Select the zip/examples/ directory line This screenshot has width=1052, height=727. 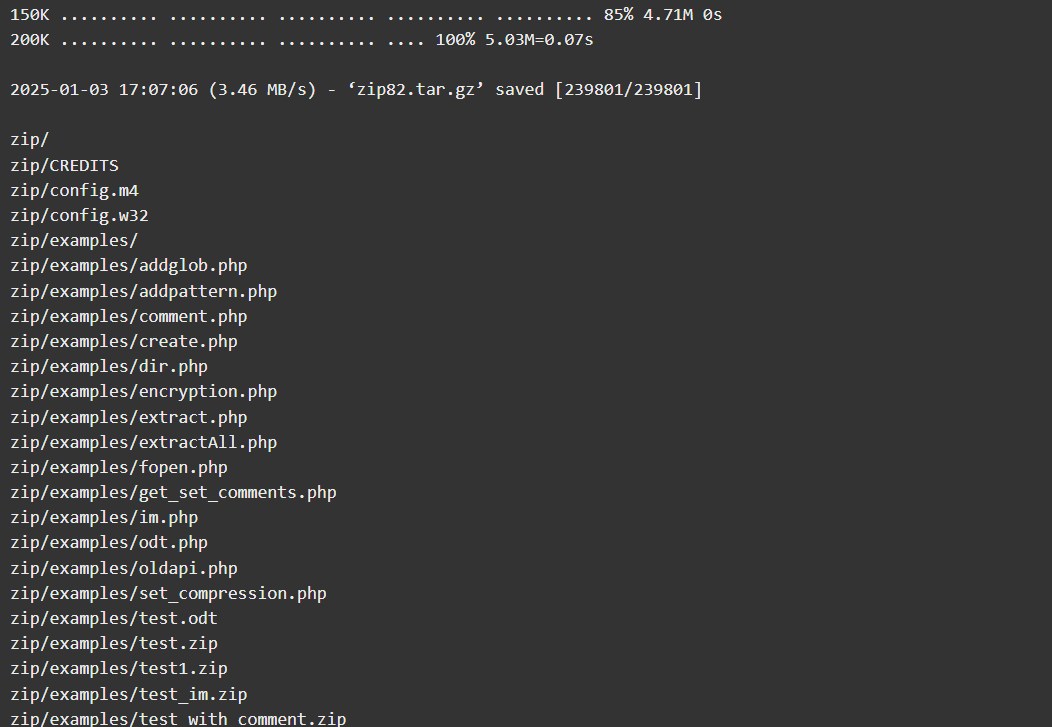(74, 241)
